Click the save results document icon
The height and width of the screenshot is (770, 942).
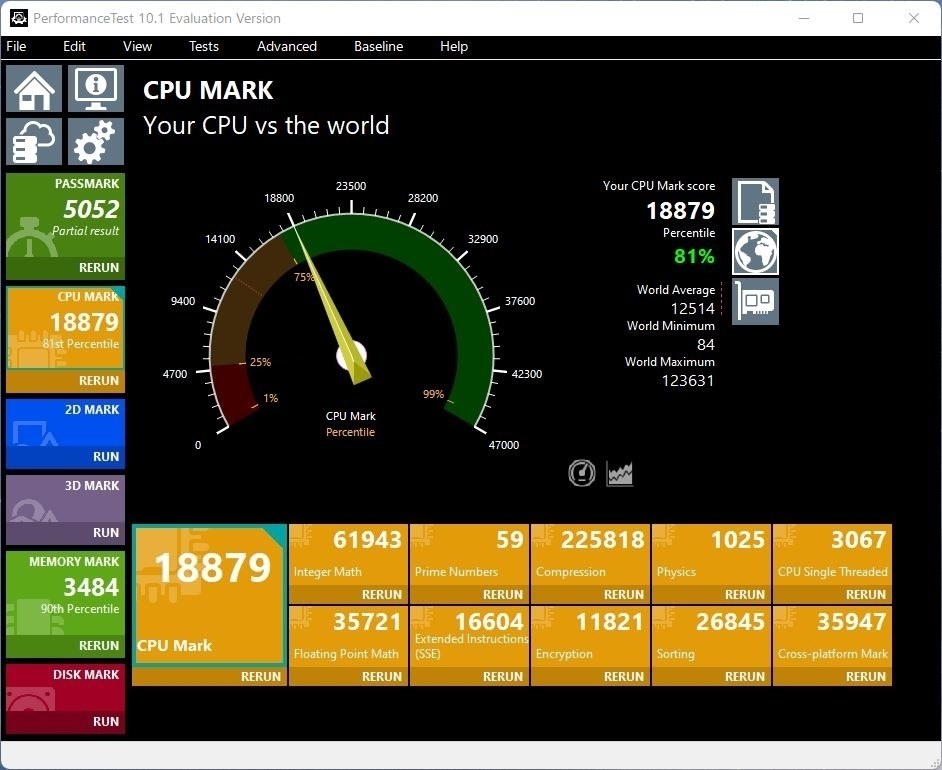[755, 202]
